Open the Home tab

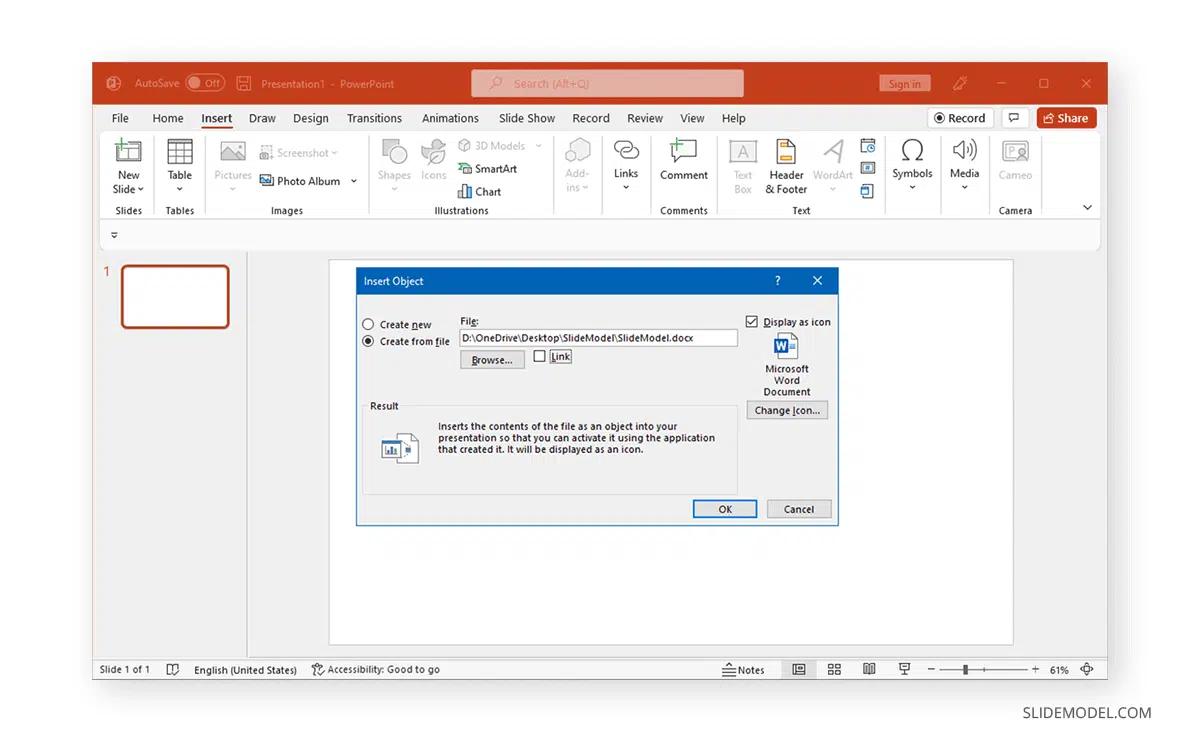168,118
